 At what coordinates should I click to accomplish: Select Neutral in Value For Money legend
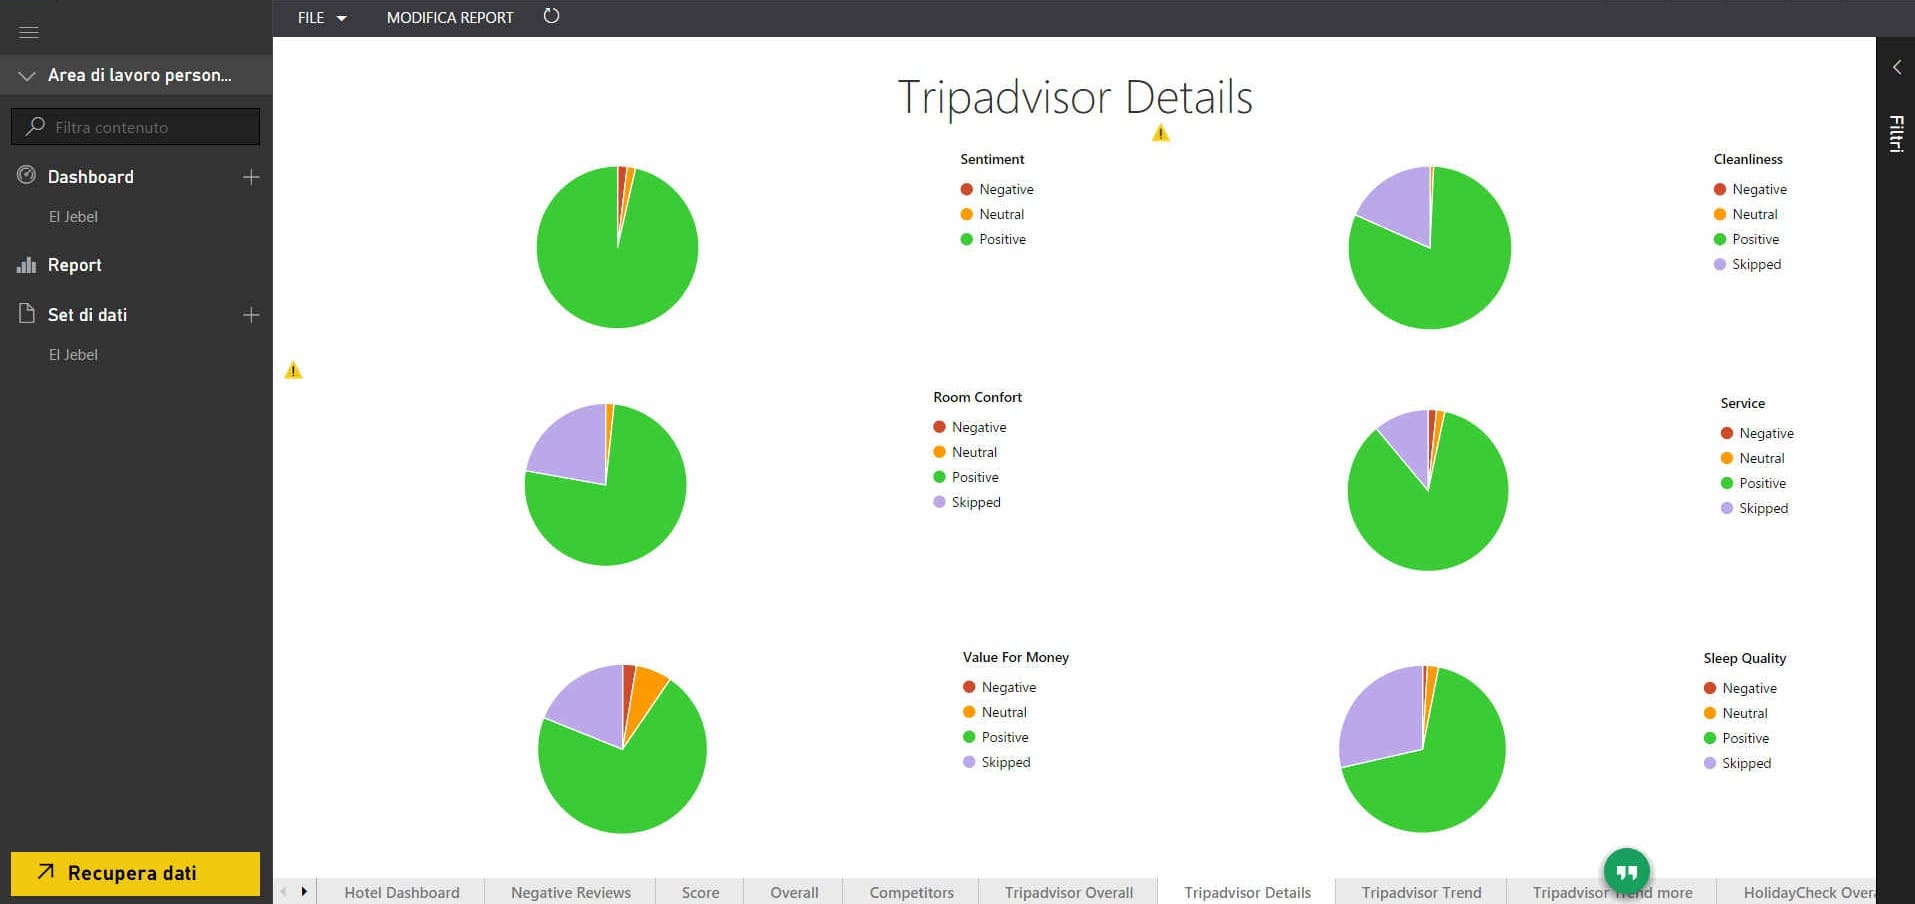[x=995, y=712]
